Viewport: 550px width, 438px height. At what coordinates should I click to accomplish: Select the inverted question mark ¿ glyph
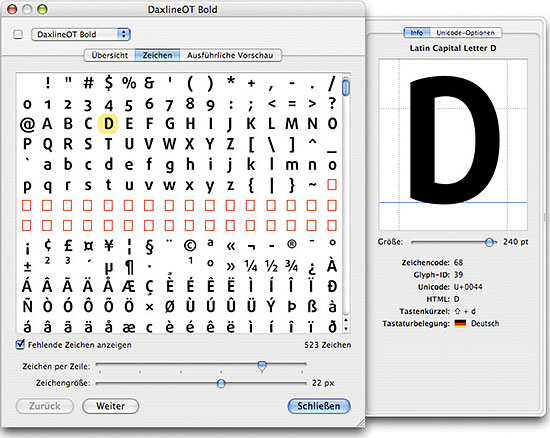pos(312,268)
